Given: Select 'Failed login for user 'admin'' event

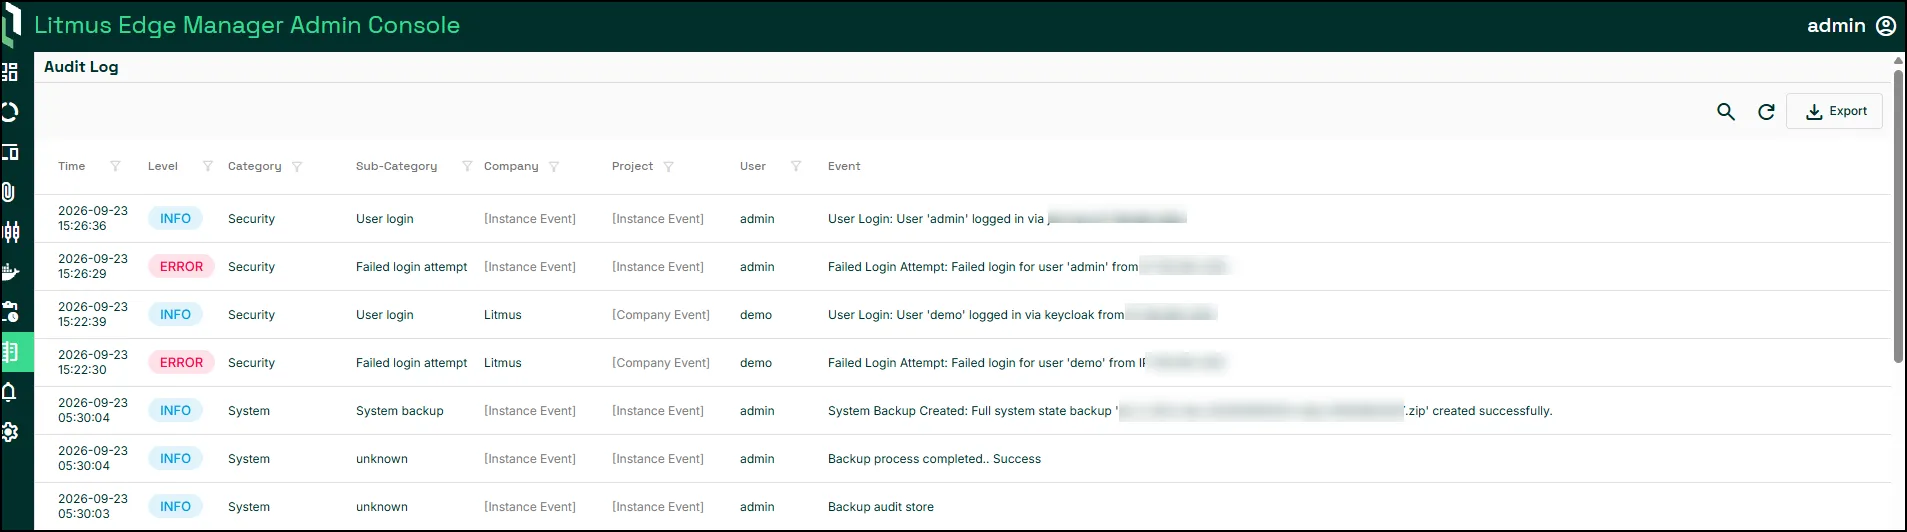Looking at the screenshot, I should (1026, 267).
